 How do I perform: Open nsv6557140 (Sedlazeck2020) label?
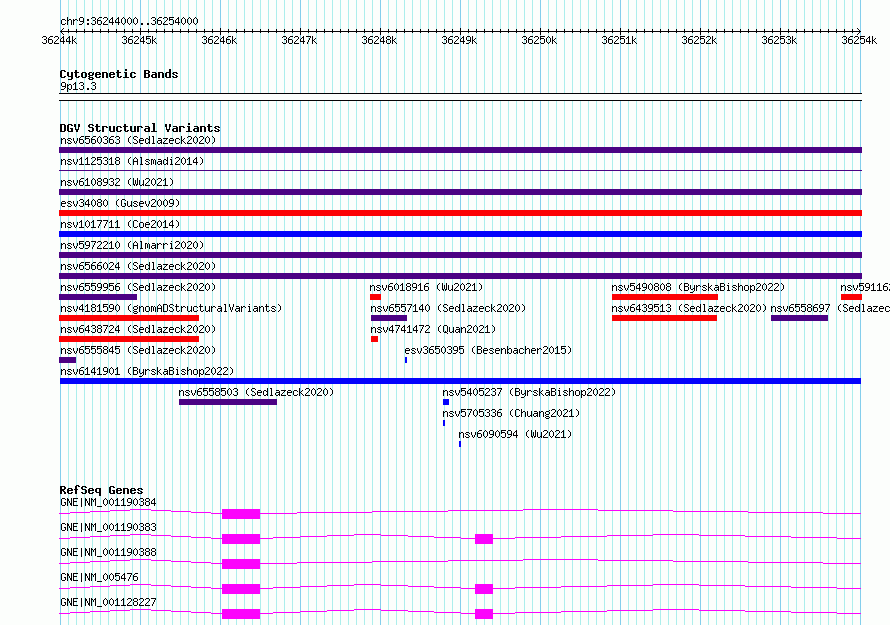448,308
